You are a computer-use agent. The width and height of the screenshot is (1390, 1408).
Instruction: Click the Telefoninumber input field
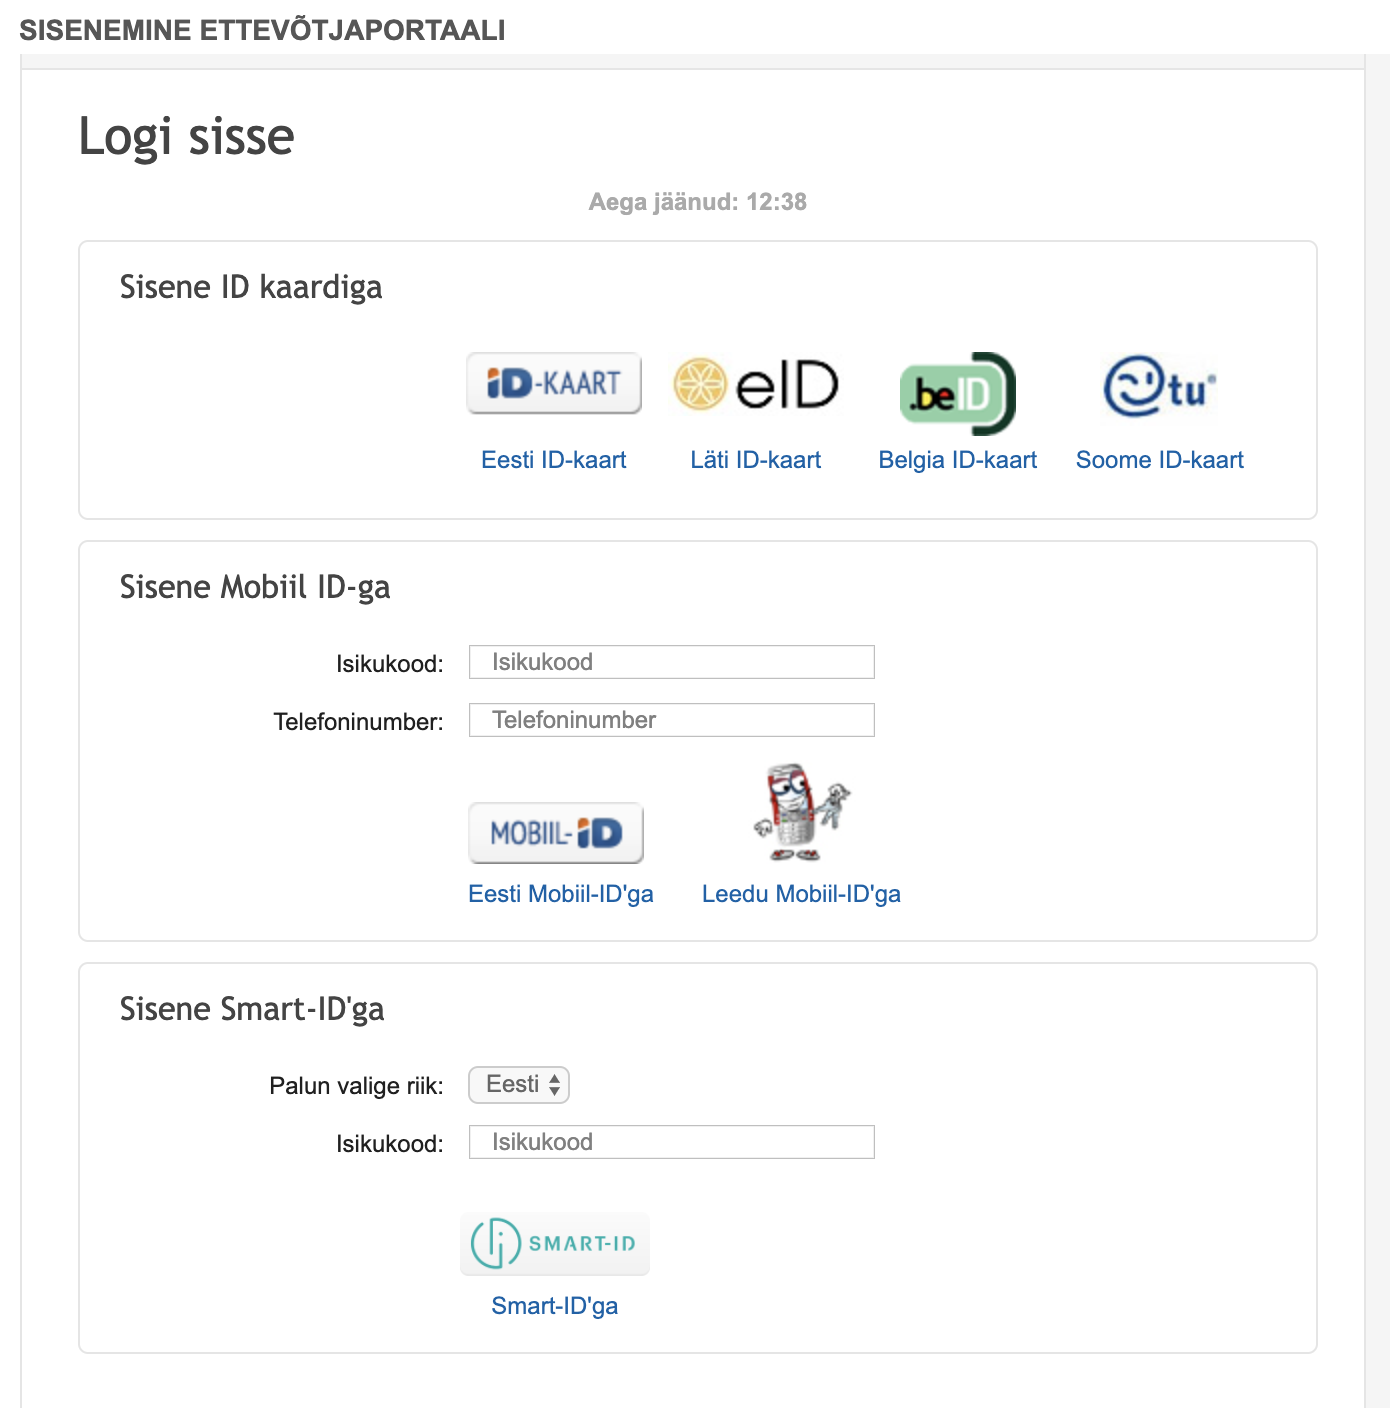coord(671,720)
